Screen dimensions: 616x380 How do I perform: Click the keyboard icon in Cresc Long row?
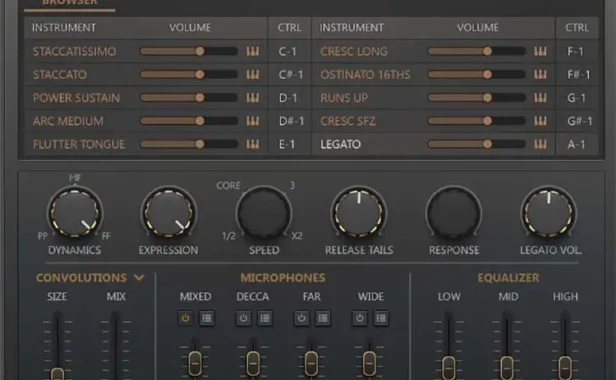540,51
